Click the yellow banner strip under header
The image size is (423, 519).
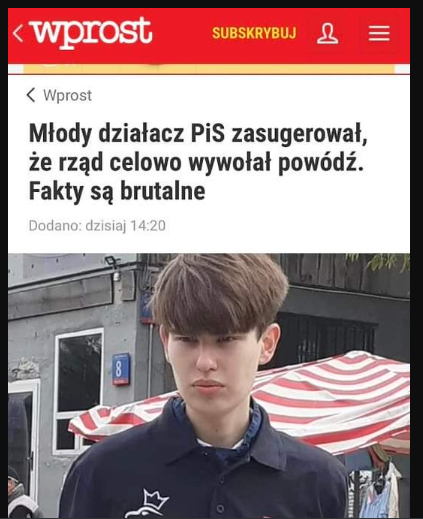pyautogui.click(x=209, y=69)
